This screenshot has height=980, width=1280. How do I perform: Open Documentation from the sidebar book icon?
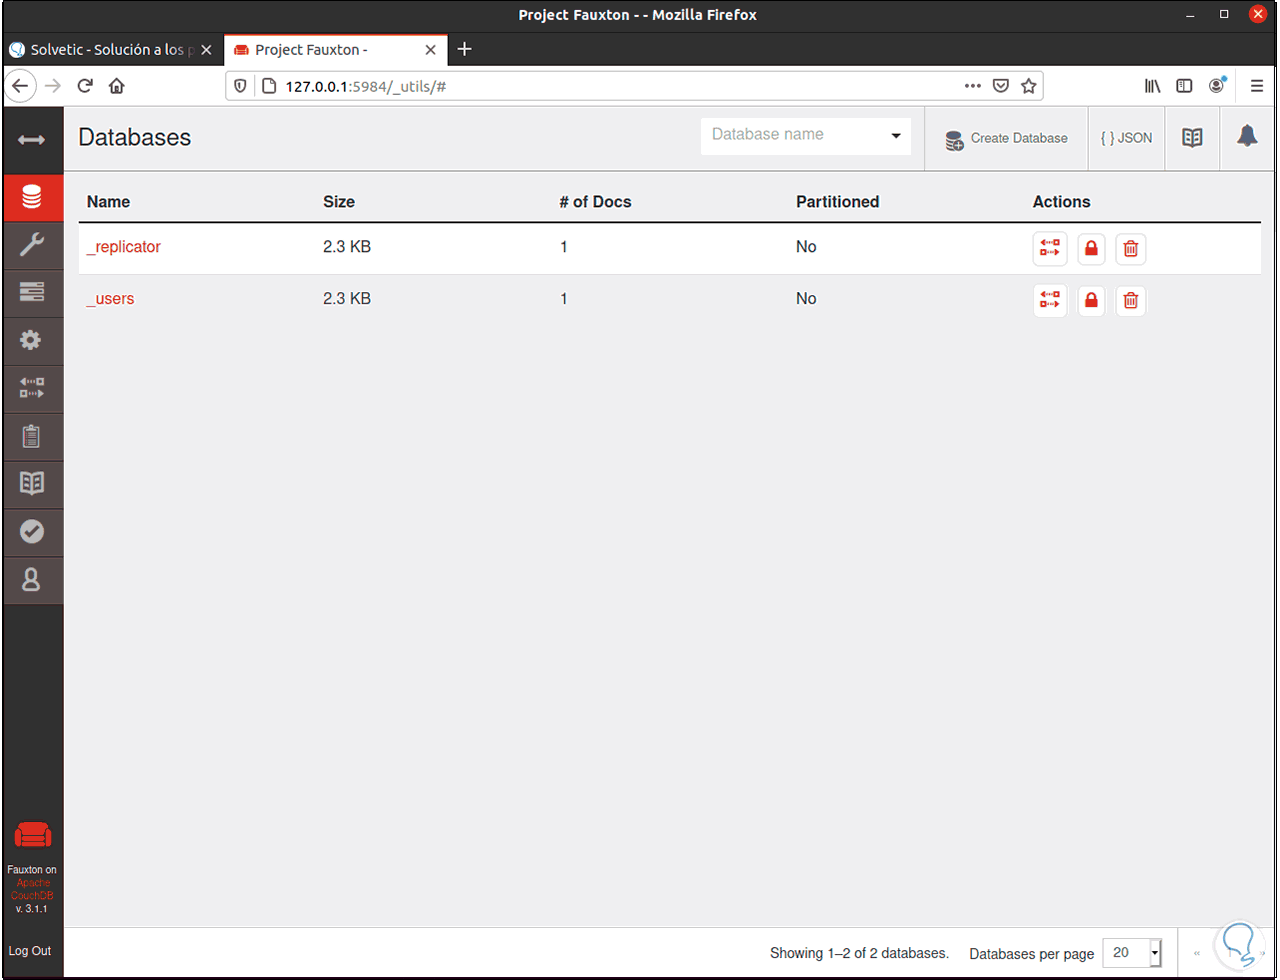31,484
